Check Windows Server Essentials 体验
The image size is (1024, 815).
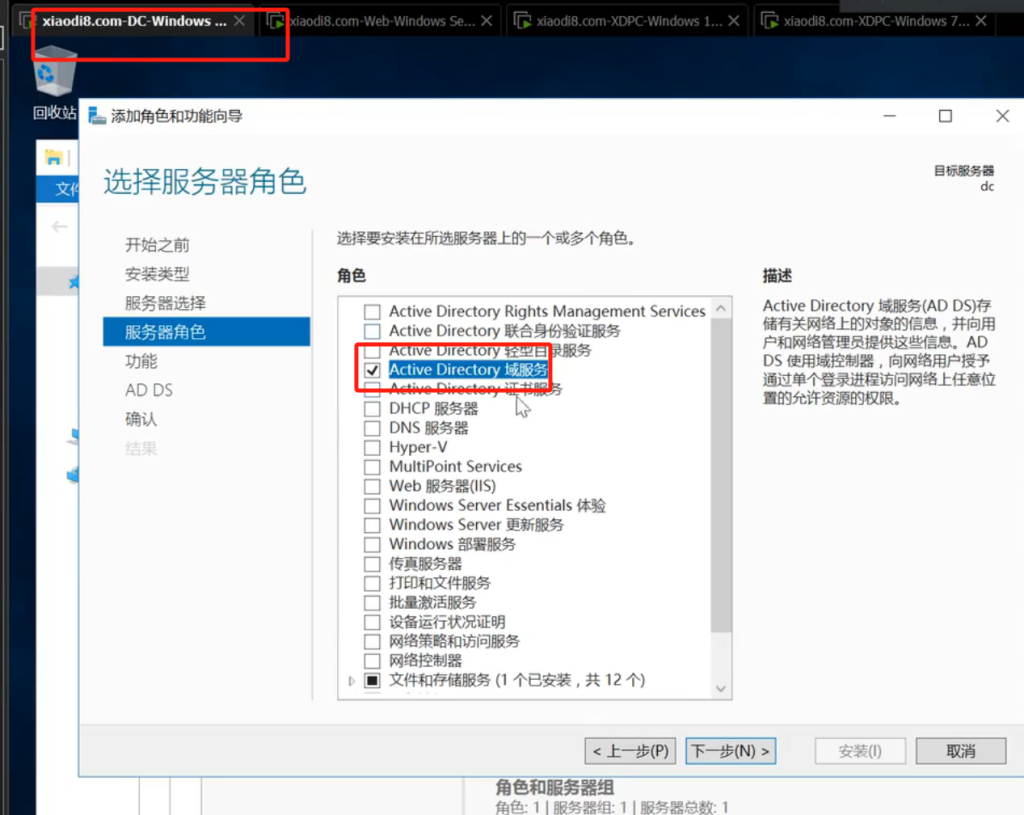pos(372,505)
